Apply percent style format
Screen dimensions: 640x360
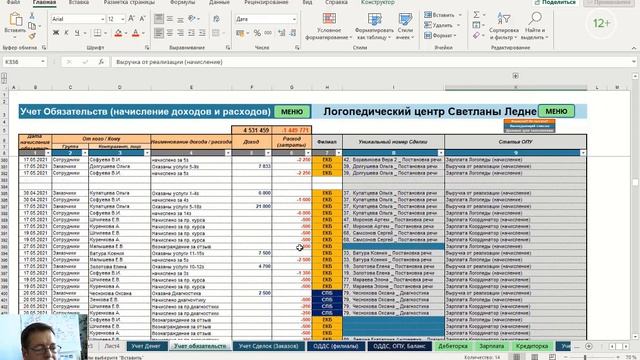(x=257, y=33)
